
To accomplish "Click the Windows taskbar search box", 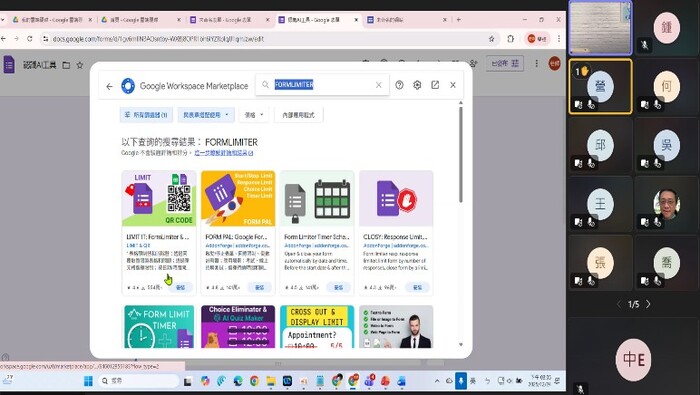I will [138, 381].
